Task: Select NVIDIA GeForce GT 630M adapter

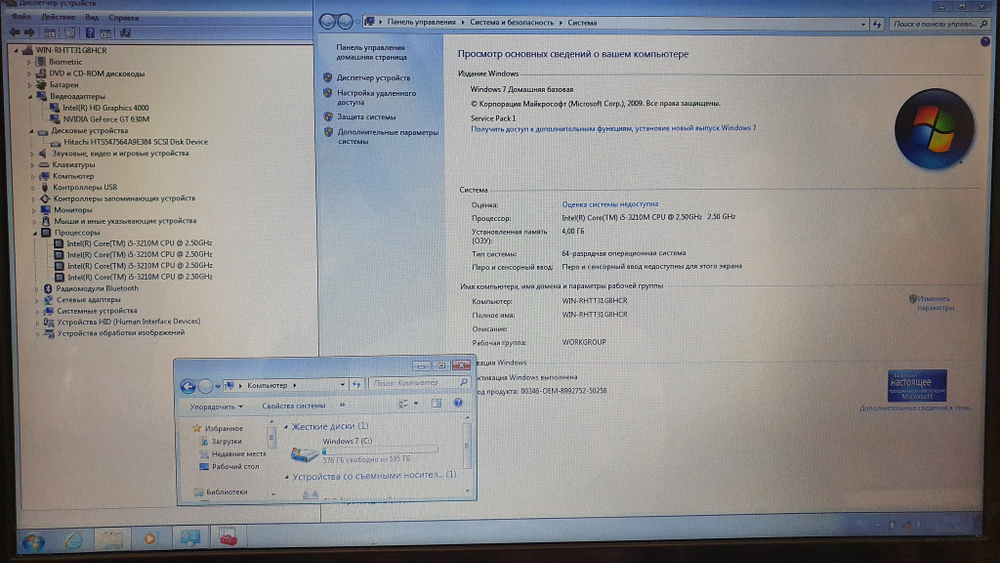Action: (106, 119)
